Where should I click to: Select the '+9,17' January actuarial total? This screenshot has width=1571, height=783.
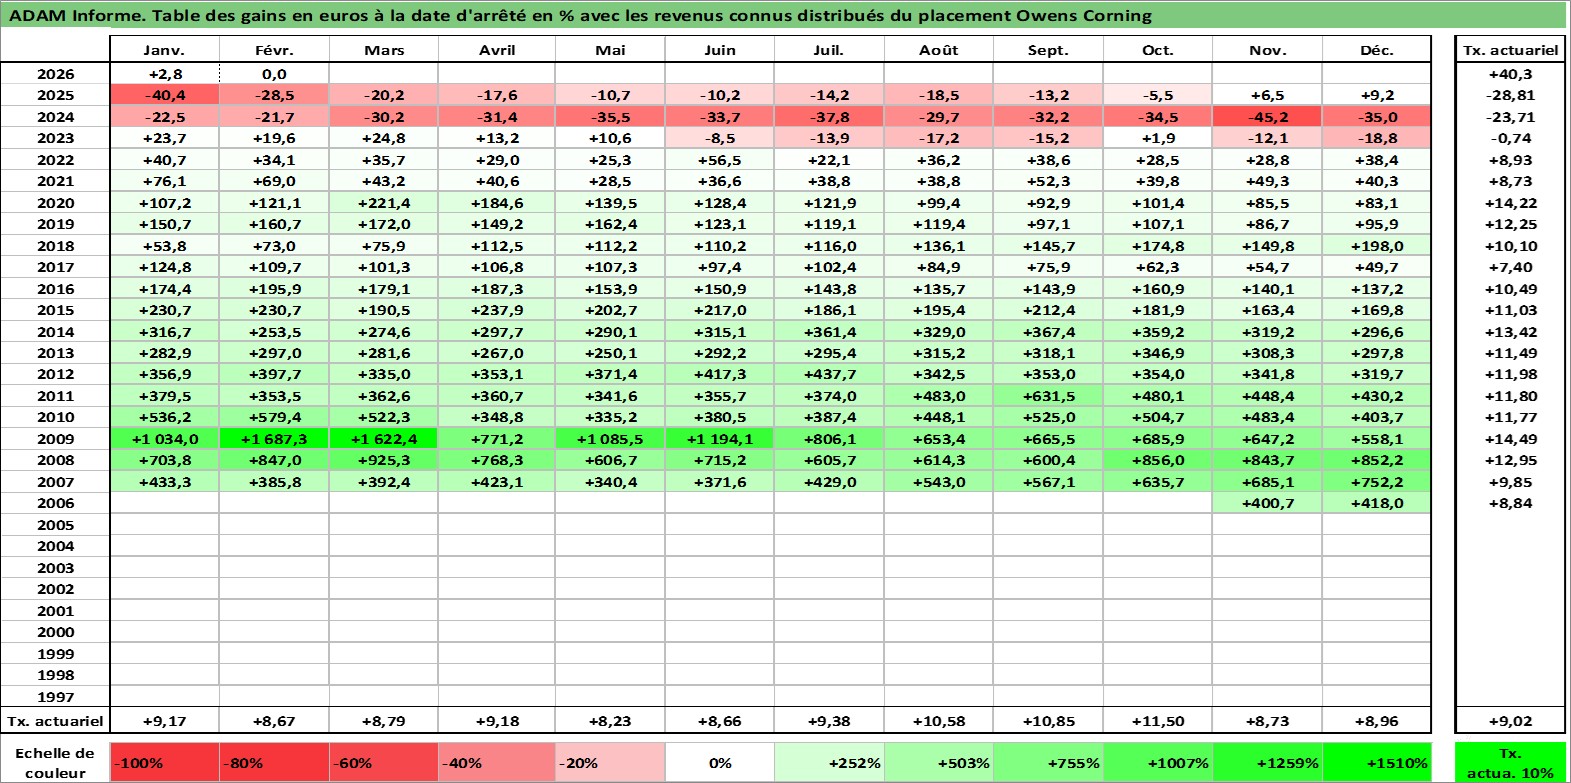(165, 720)
